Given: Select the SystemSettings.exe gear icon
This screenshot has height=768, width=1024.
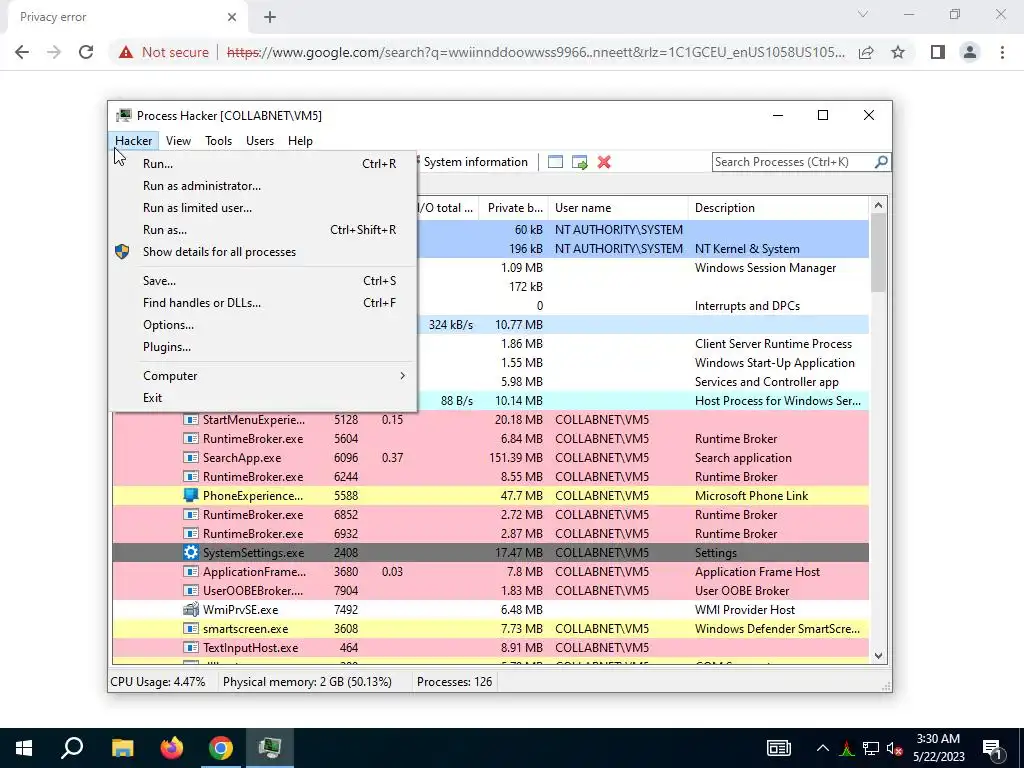Looking at the screenshot, I should pos(190,552).
